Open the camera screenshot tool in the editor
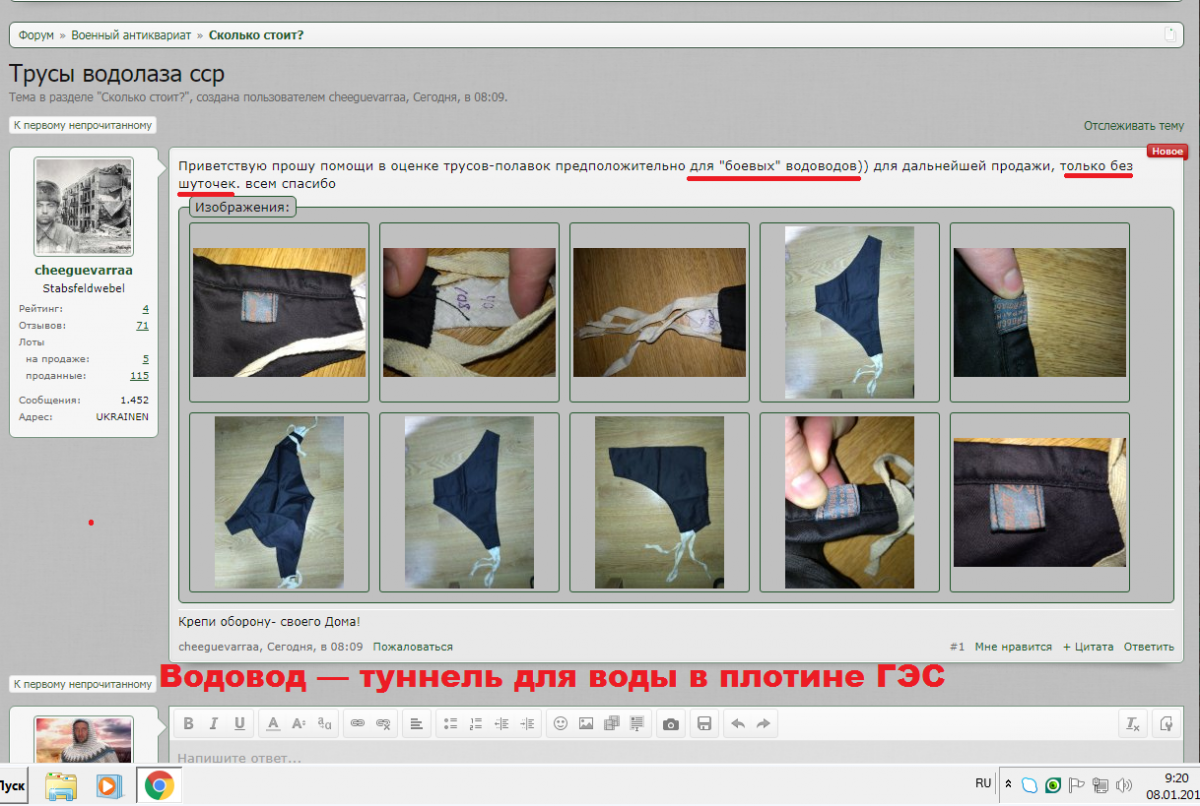The height and width of the screenshot is (806, 1200). pos(669,723)
